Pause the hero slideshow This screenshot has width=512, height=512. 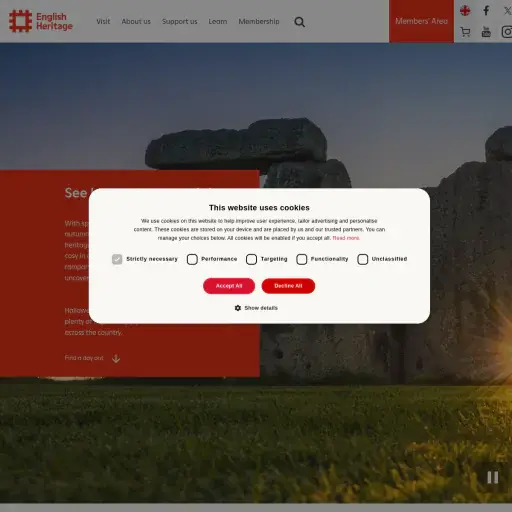[493, 477]
